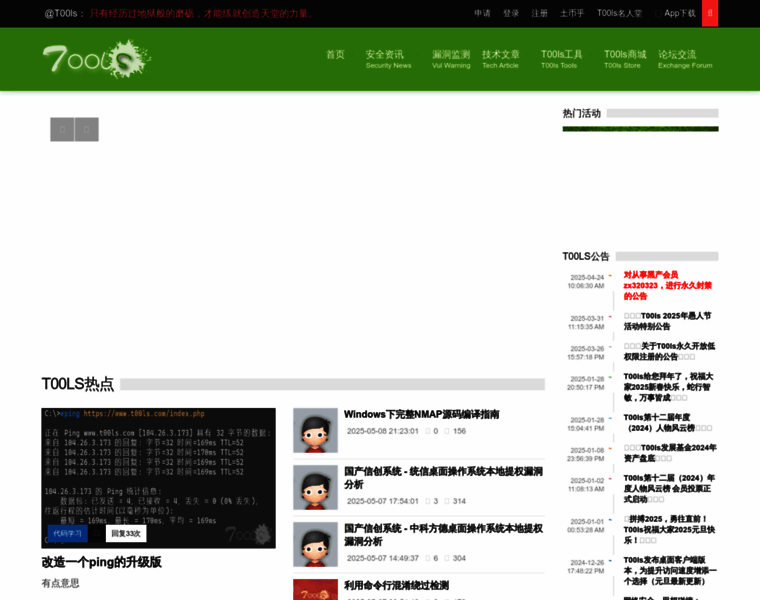Click red thumbnail beside 利用命令行混淆 article
This screenshot has height=600, width=760.
coord(316,589)
